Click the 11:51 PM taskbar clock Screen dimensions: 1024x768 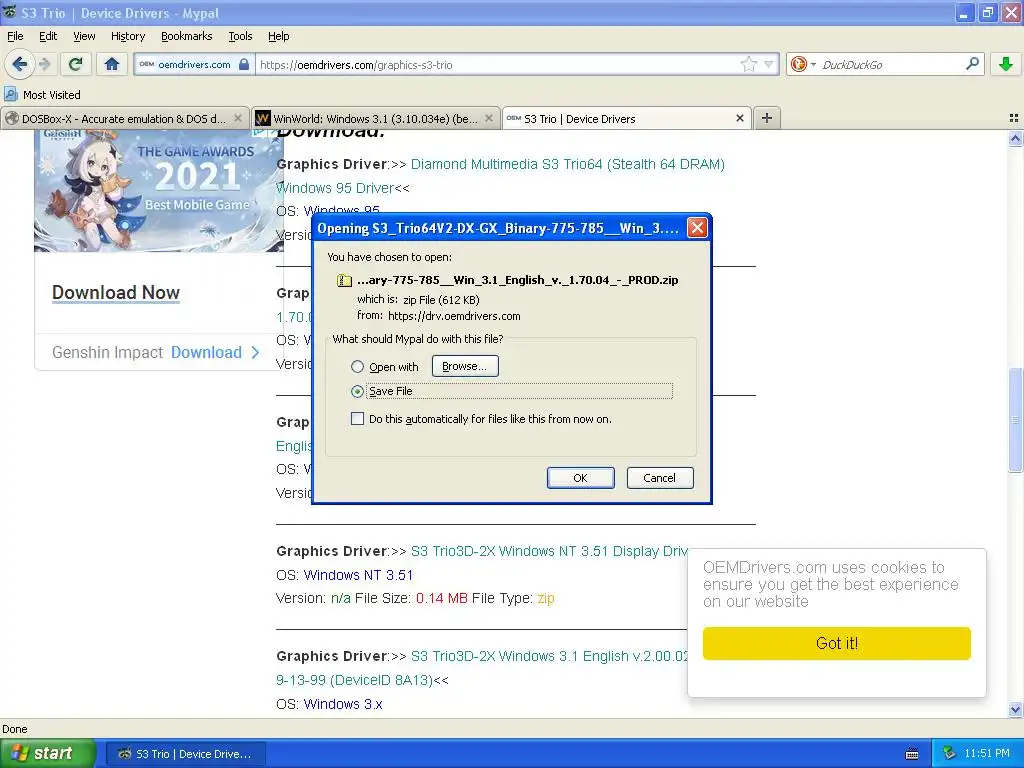tap(987, 753)
